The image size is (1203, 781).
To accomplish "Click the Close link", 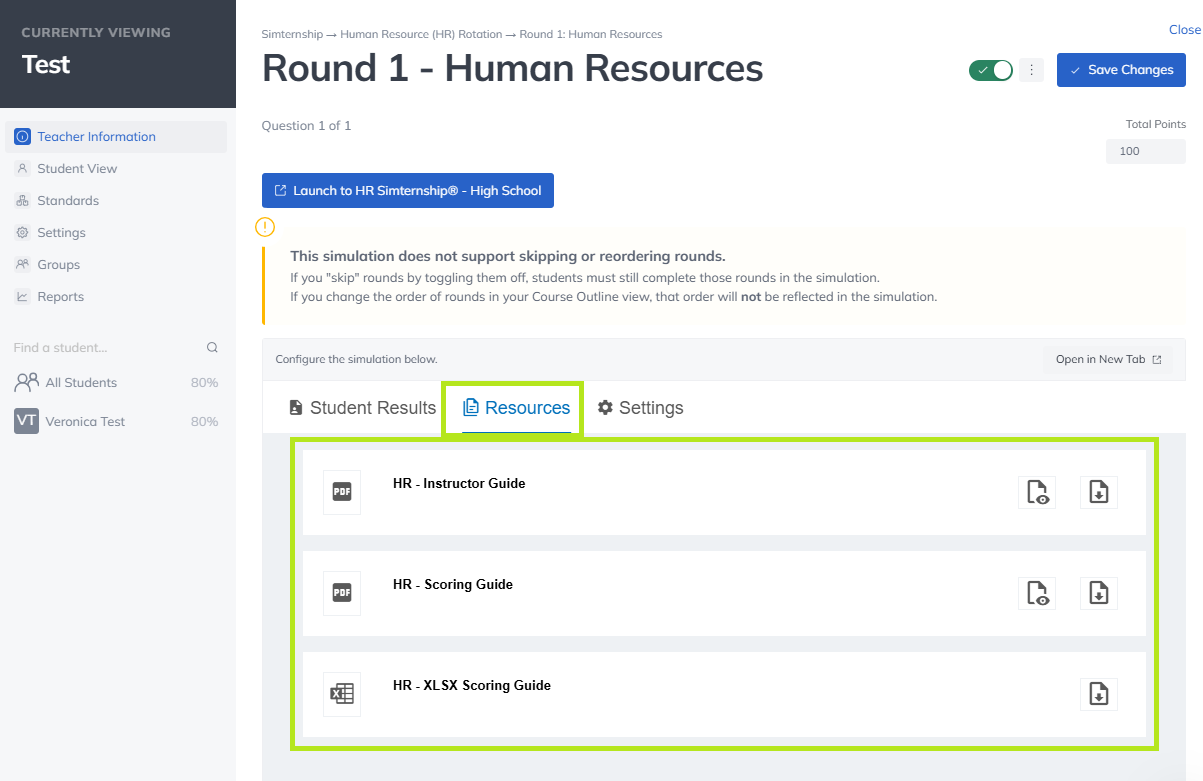I will (x=1184, y=30).
